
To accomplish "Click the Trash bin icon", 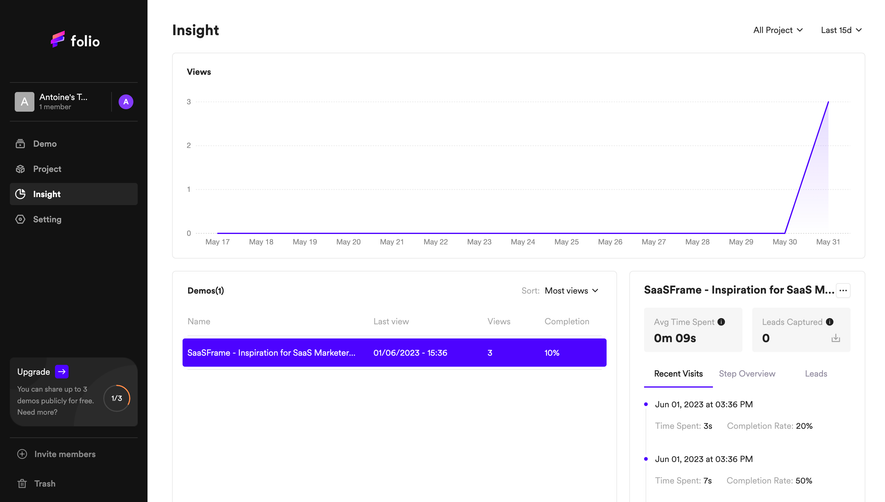I will tap(22, 483).
